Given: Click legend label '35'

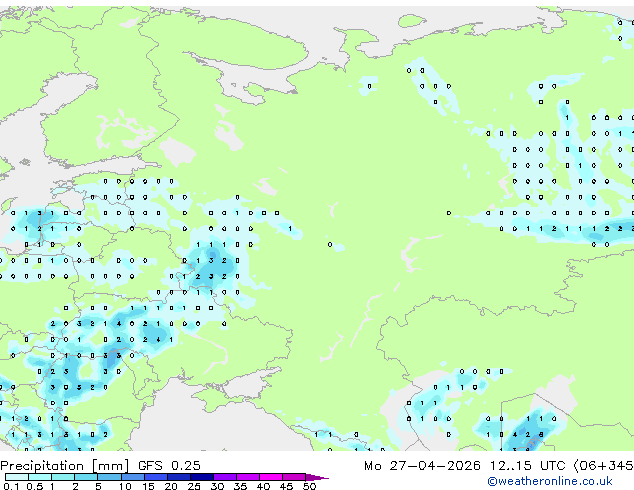Looking at the screenshot, I should click(x=240, y=486).
